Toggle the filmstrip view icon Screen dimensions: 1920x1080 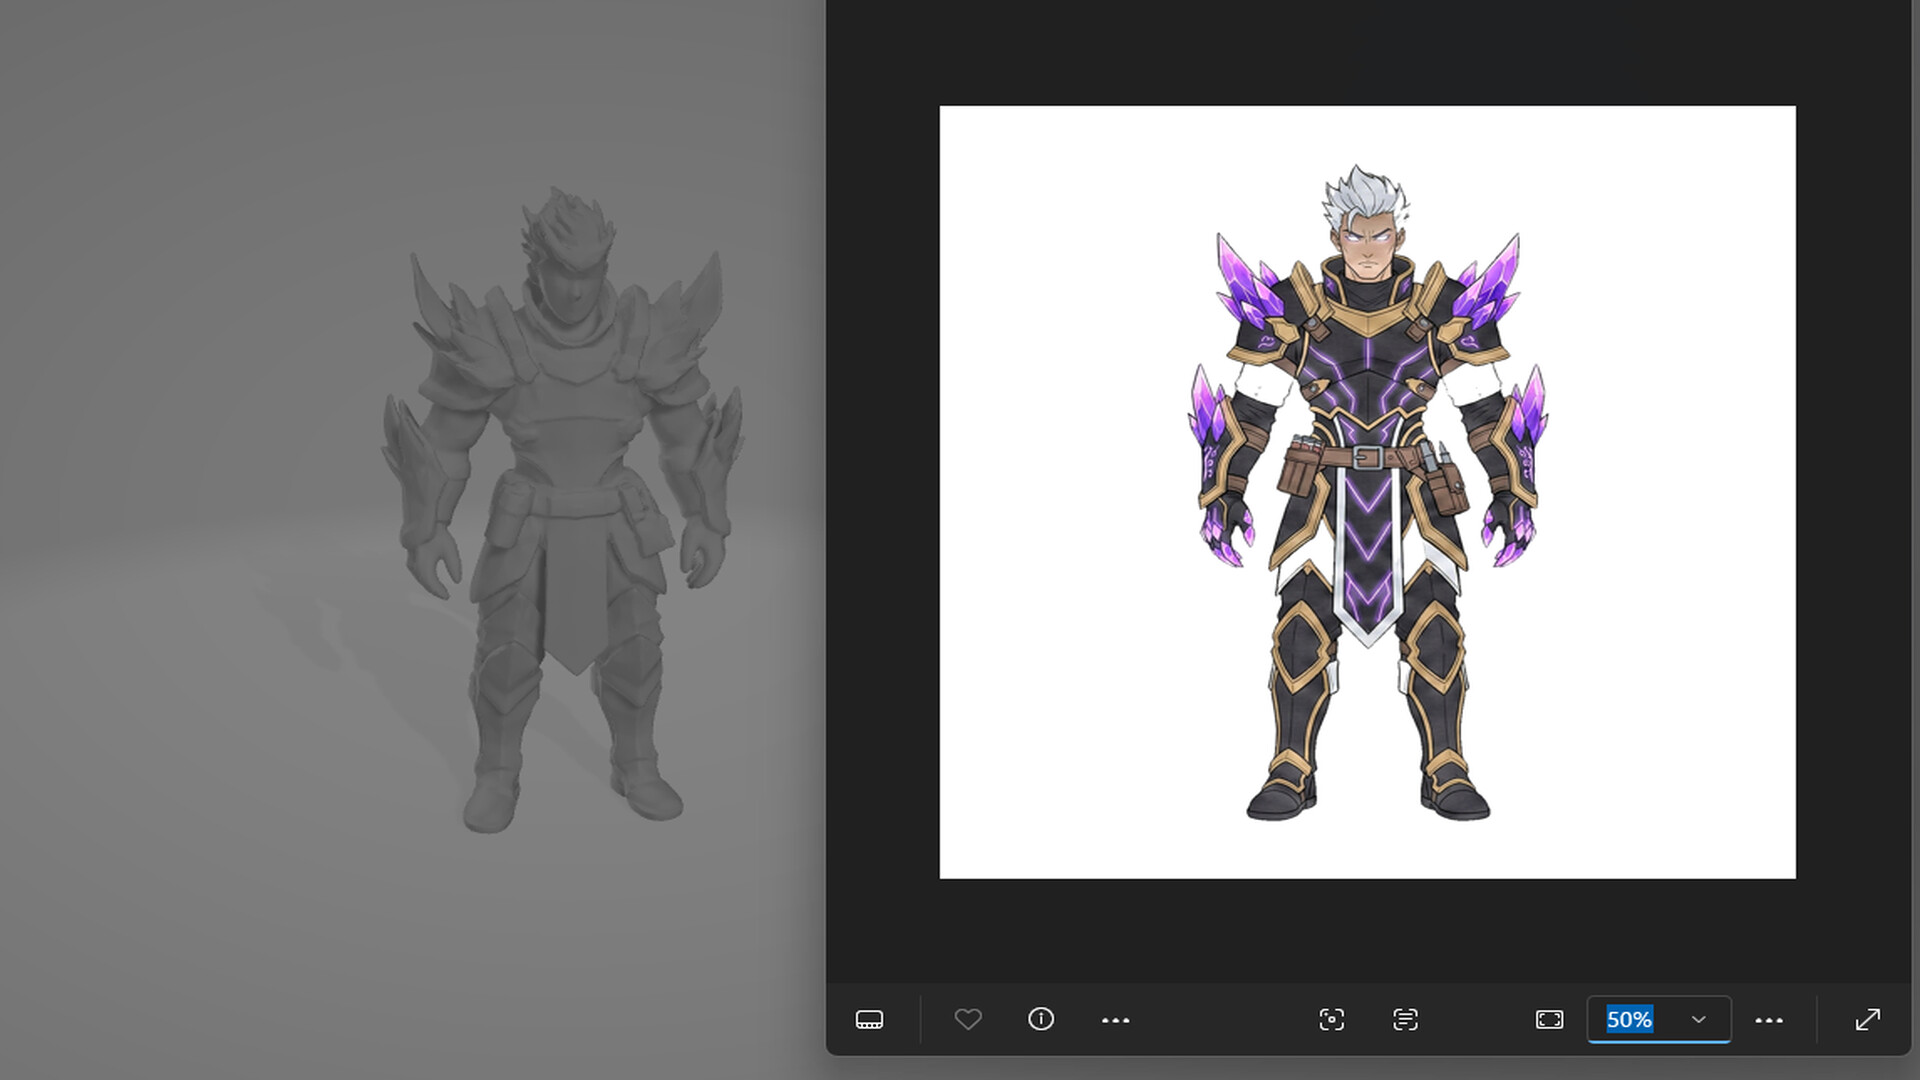[869, 1019]
